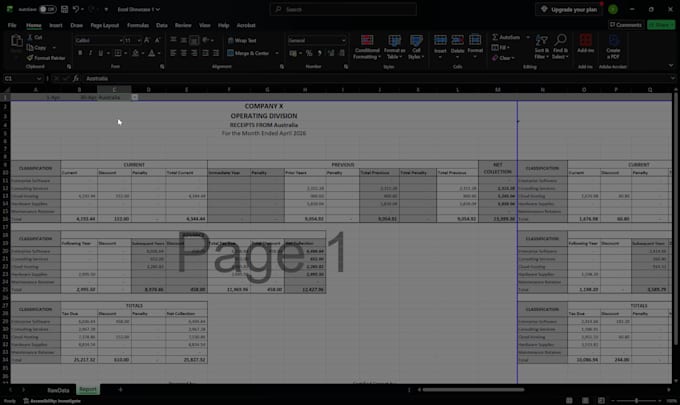The image size is (680, 405).
Task: Click the Increase Decimal icon
Action: coord(331,53)
